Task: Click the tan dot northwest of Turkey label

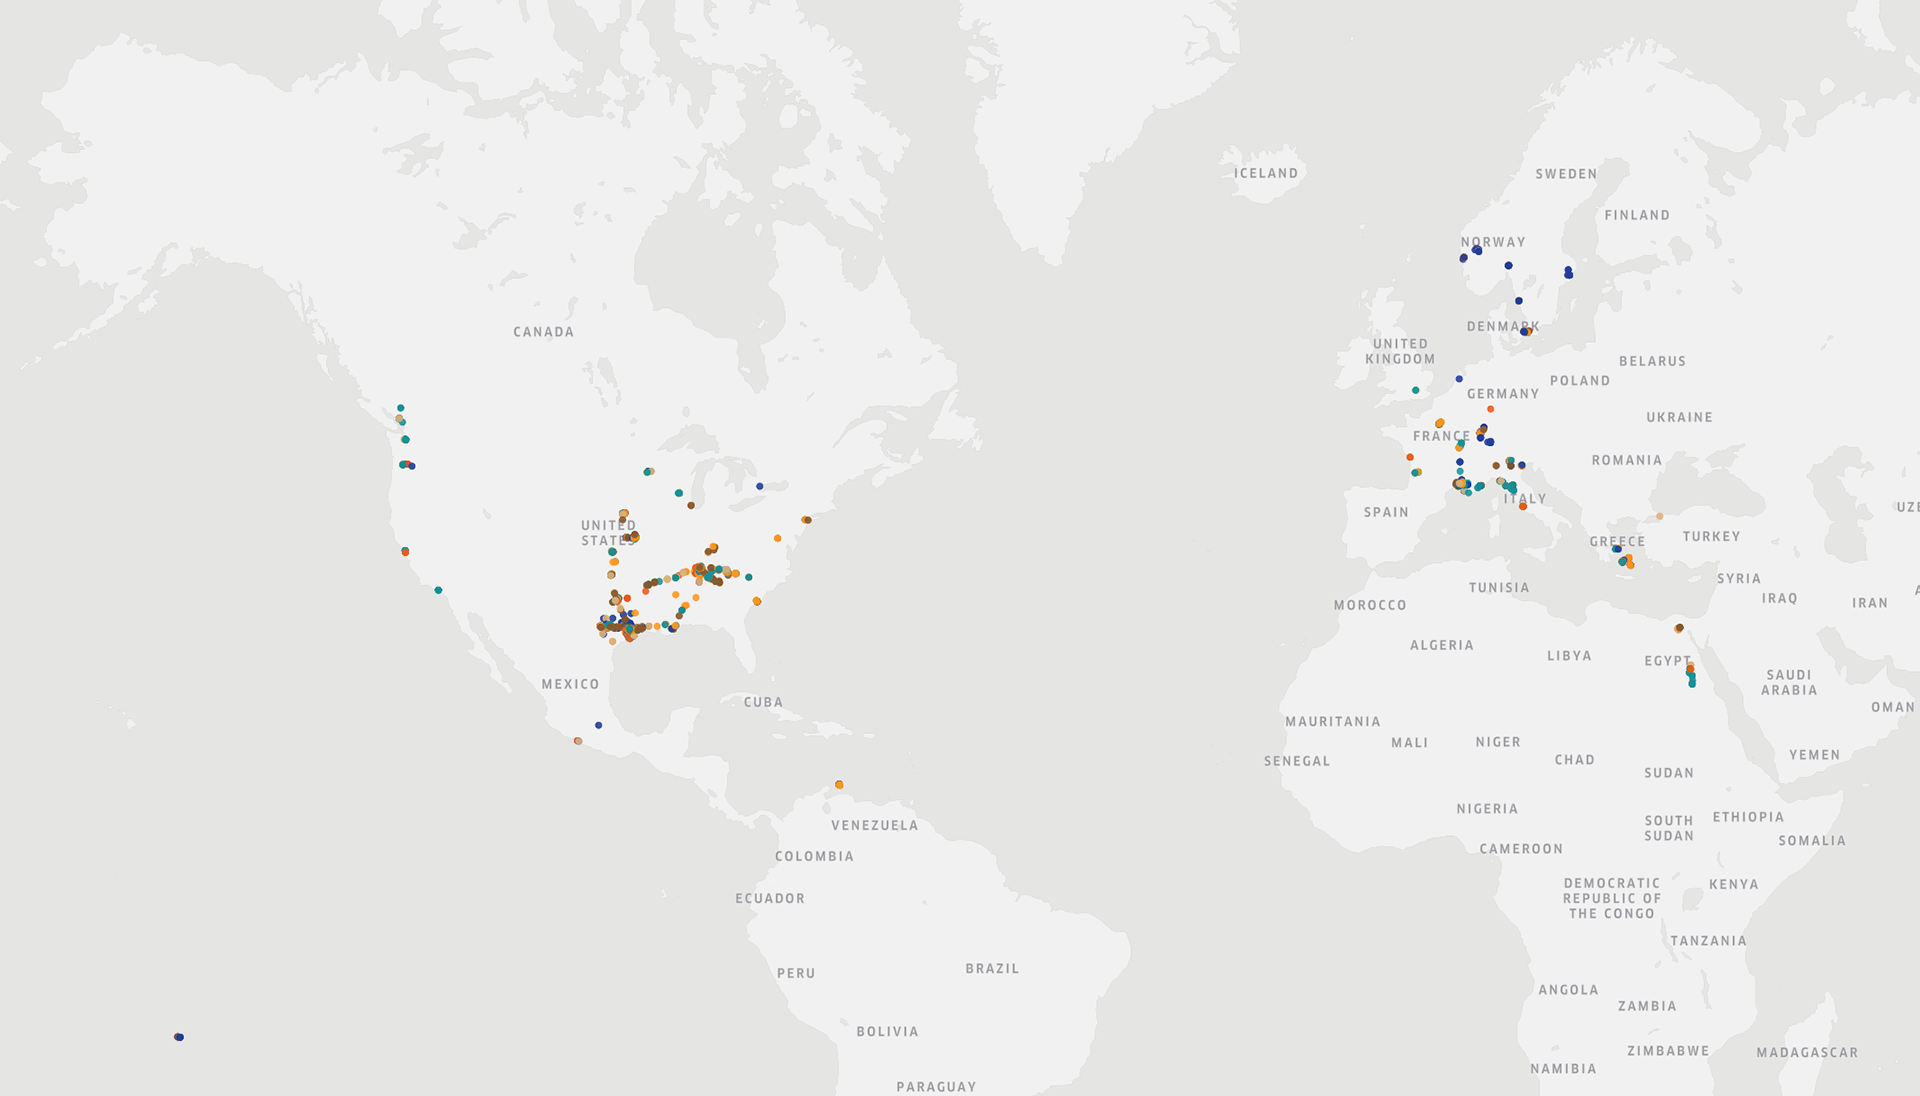Action: tap(1659, 516)
